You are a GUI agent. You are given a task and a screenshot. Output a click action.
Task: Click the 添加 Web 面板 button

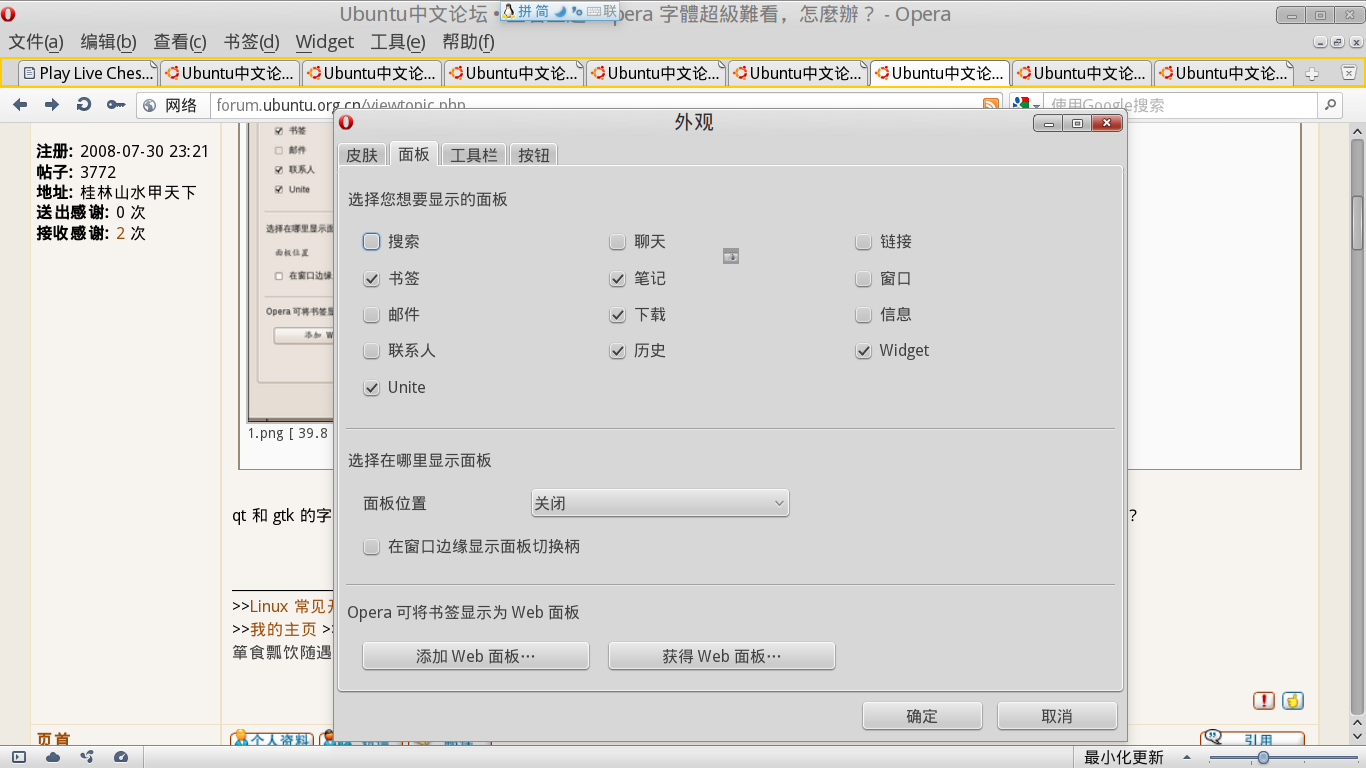[x=476, y=656]
